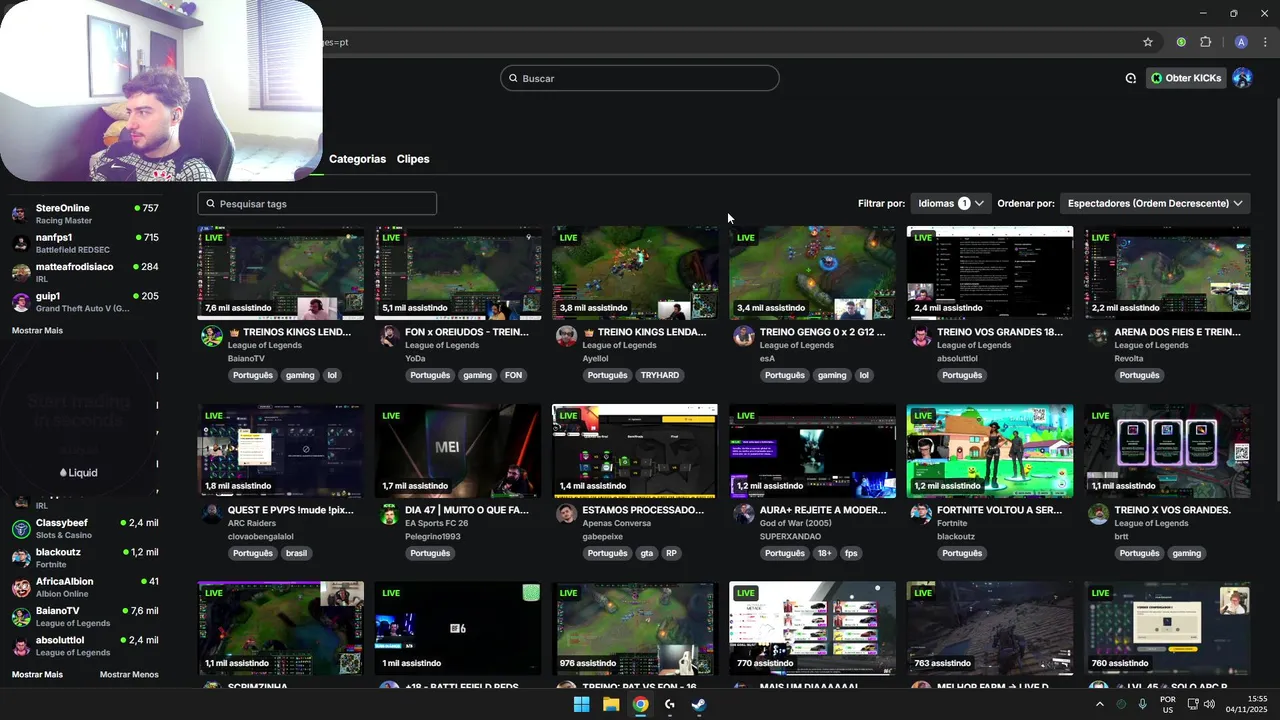Screen dimensions: 1280x720
Task: Open DIA 47 stream thumbnail
Action: (458, 451)
